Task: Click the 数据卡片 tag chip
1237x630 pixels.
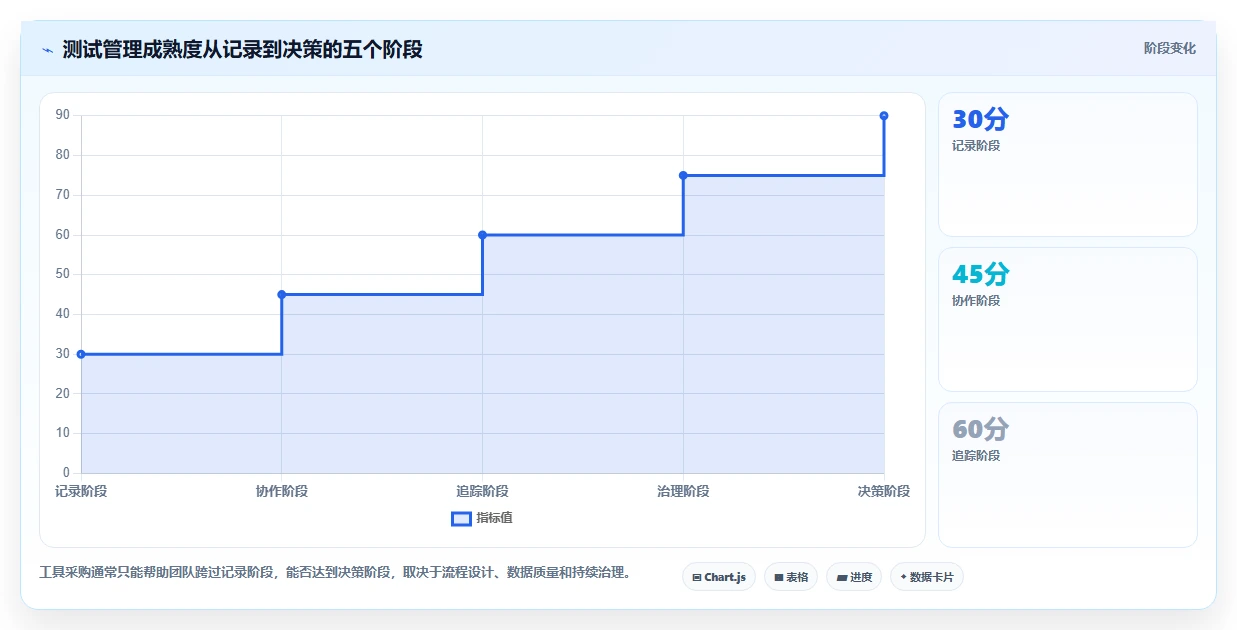Action: 926,577
